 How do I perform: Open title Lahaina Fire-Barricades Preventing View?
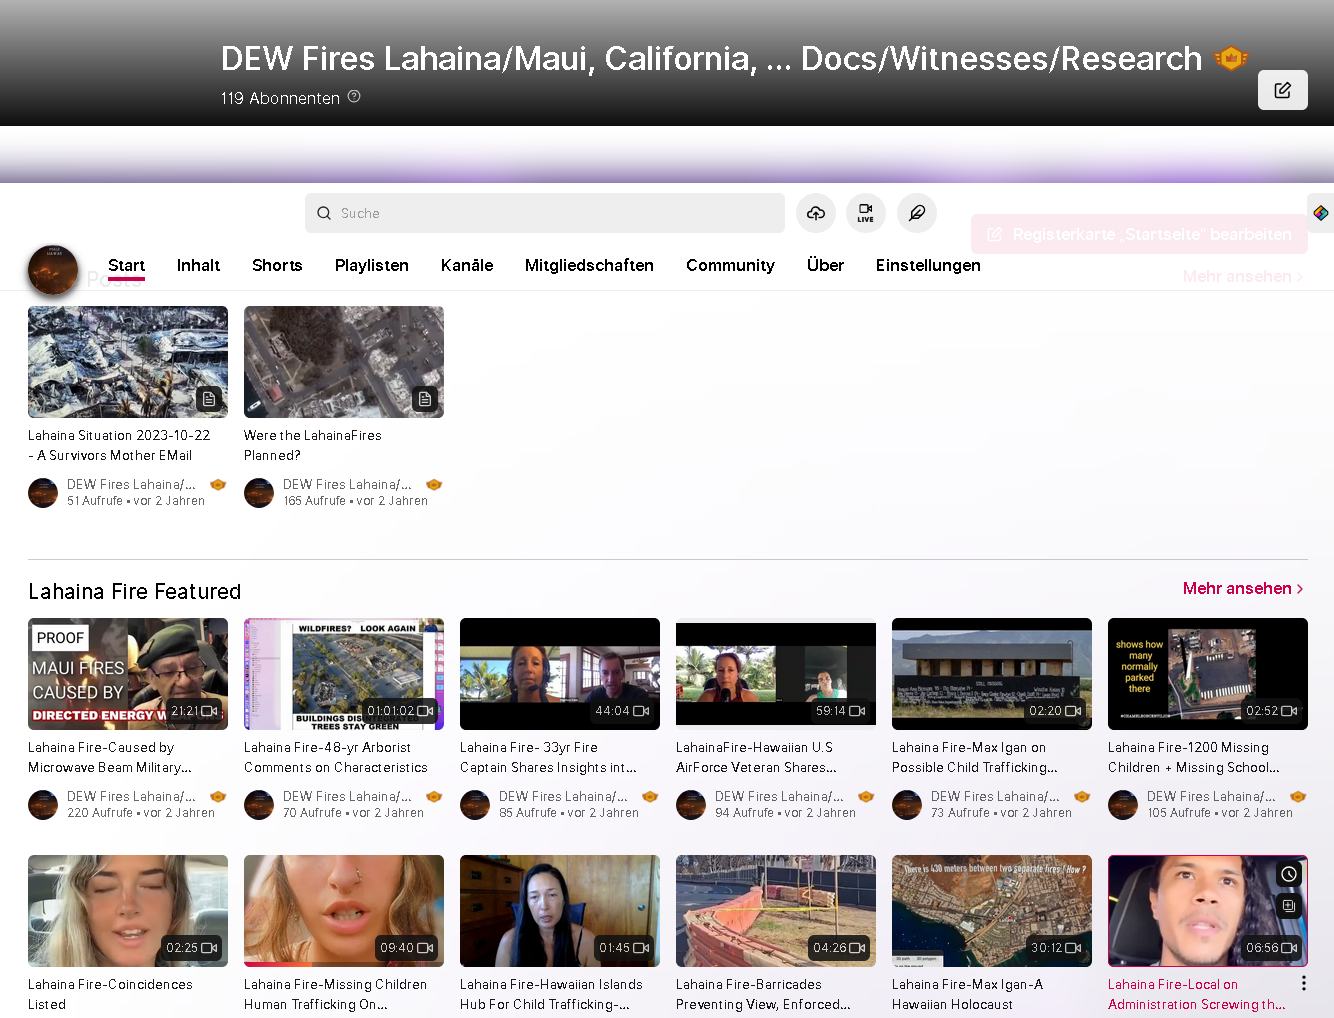click(763, 994)
